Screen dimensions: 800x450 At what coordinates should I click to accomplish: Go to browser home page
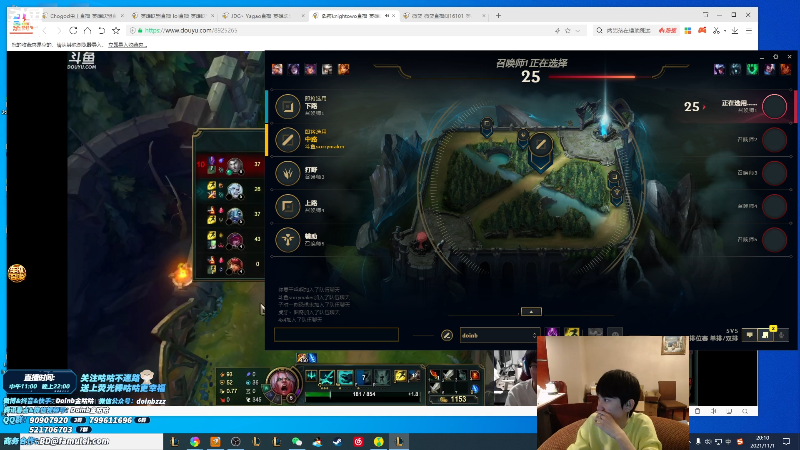point(87,31)
